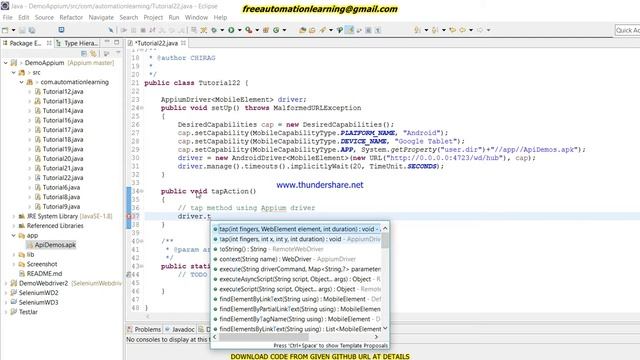Click the New Java Class icon

[276, 30]
